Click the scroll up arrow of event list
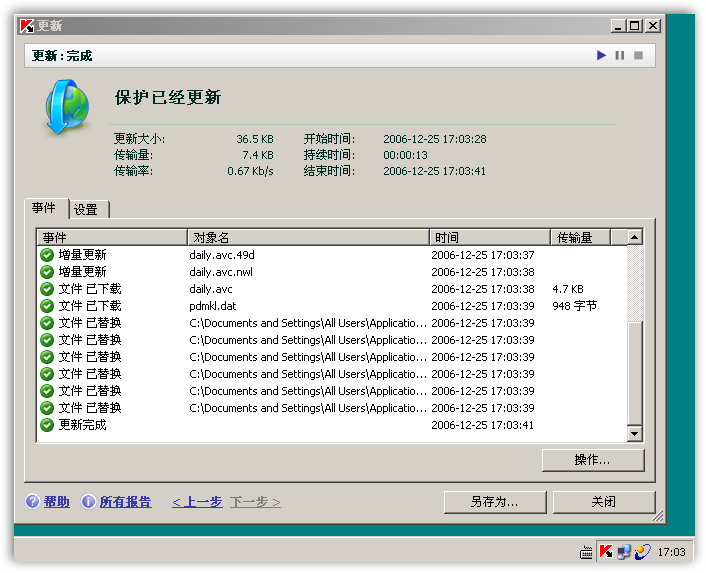The height and width of the screenshot is (573, 706). point(634,237)
